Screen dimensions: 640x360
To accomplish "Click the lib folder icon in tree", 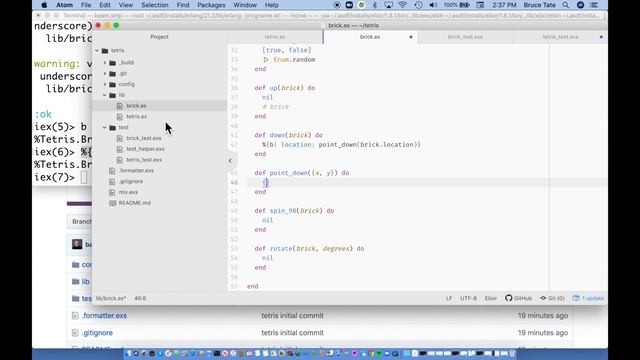I will tap(113, 95).
